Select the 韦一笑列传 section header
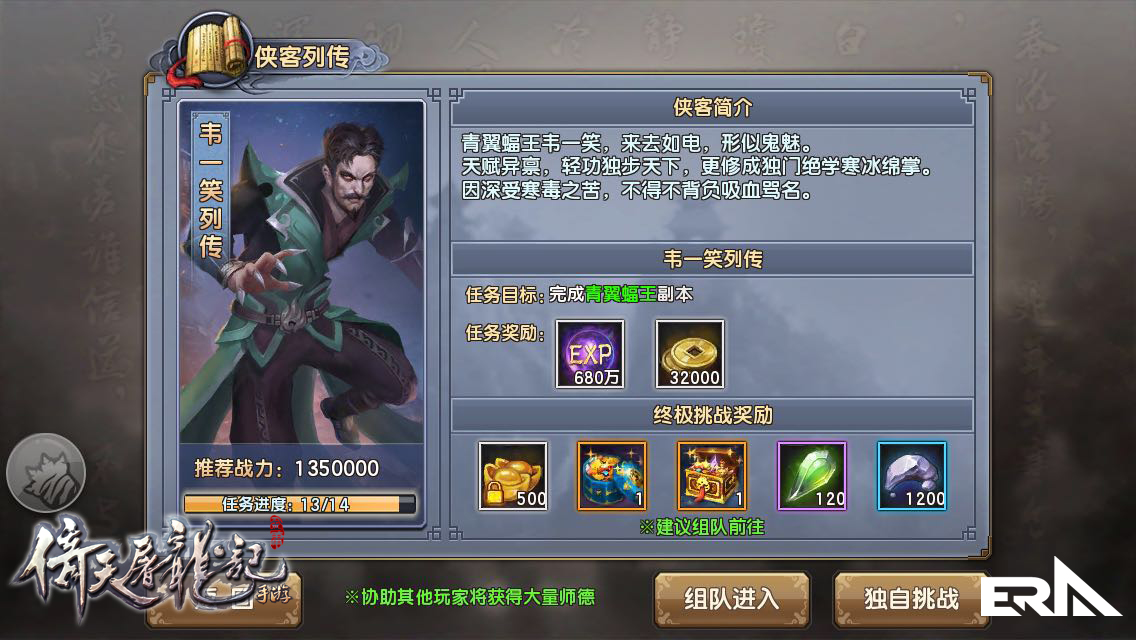 click(712, 259)
